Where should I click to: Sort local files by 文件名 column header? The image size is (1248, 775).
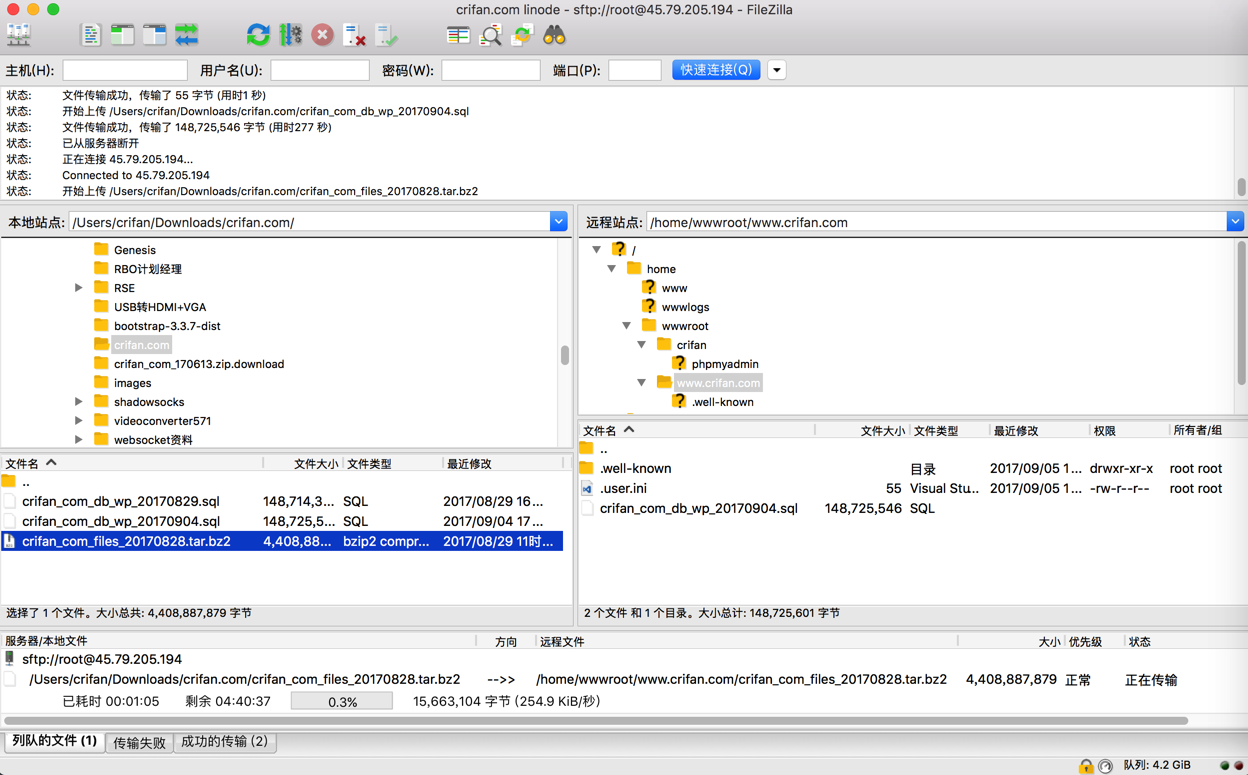coord(132,463)
